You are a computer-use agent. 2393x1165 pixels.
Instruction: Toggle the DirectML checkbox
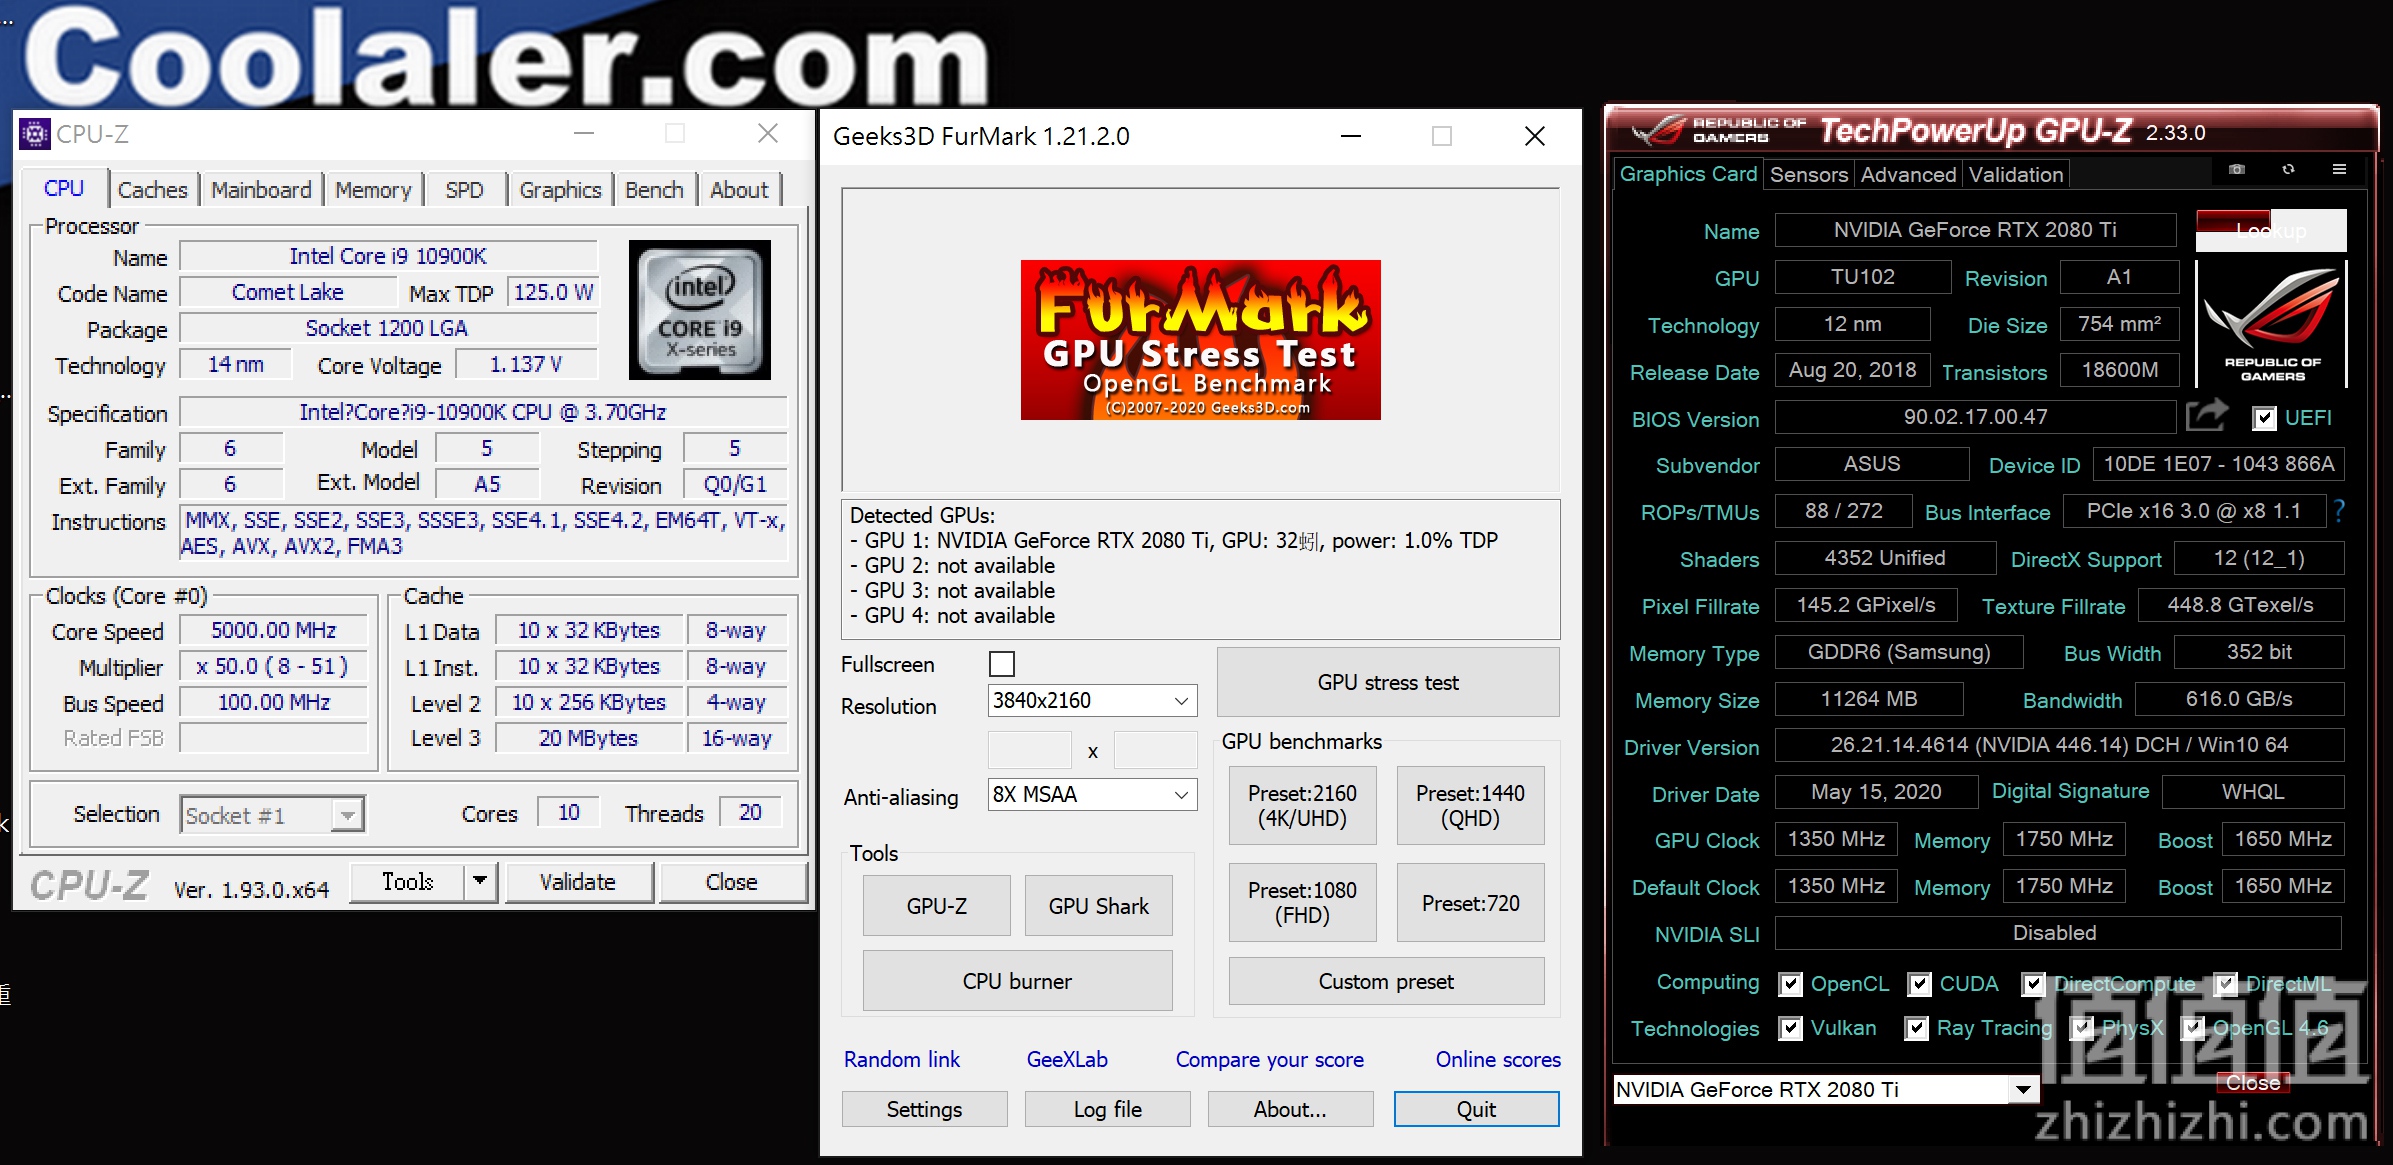2225,984
